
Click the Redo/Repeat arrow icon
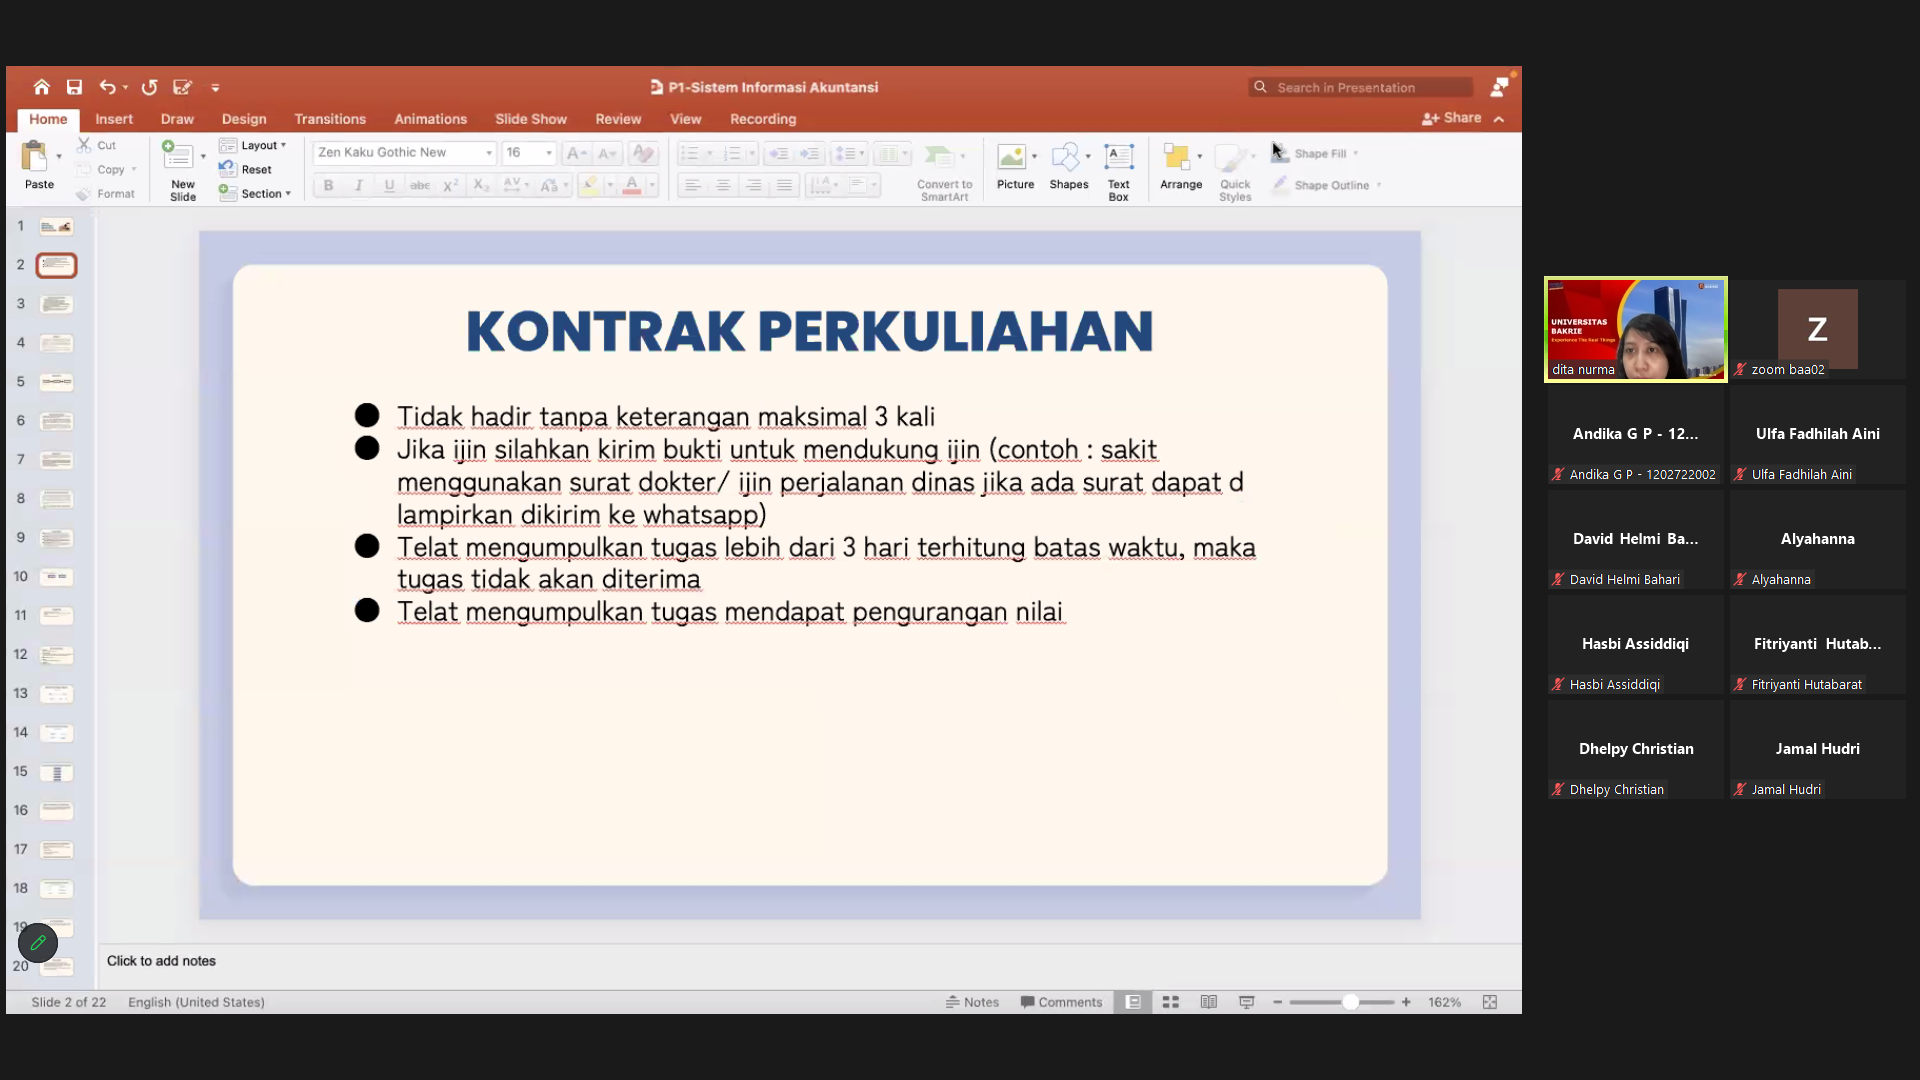(149, 87)
